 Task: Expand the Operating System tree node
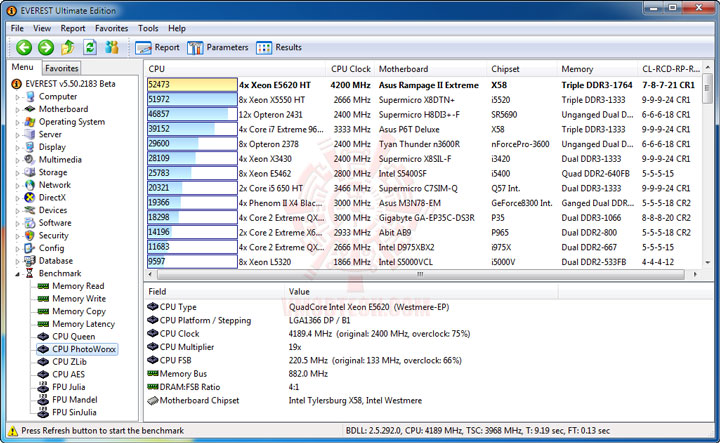17,123
